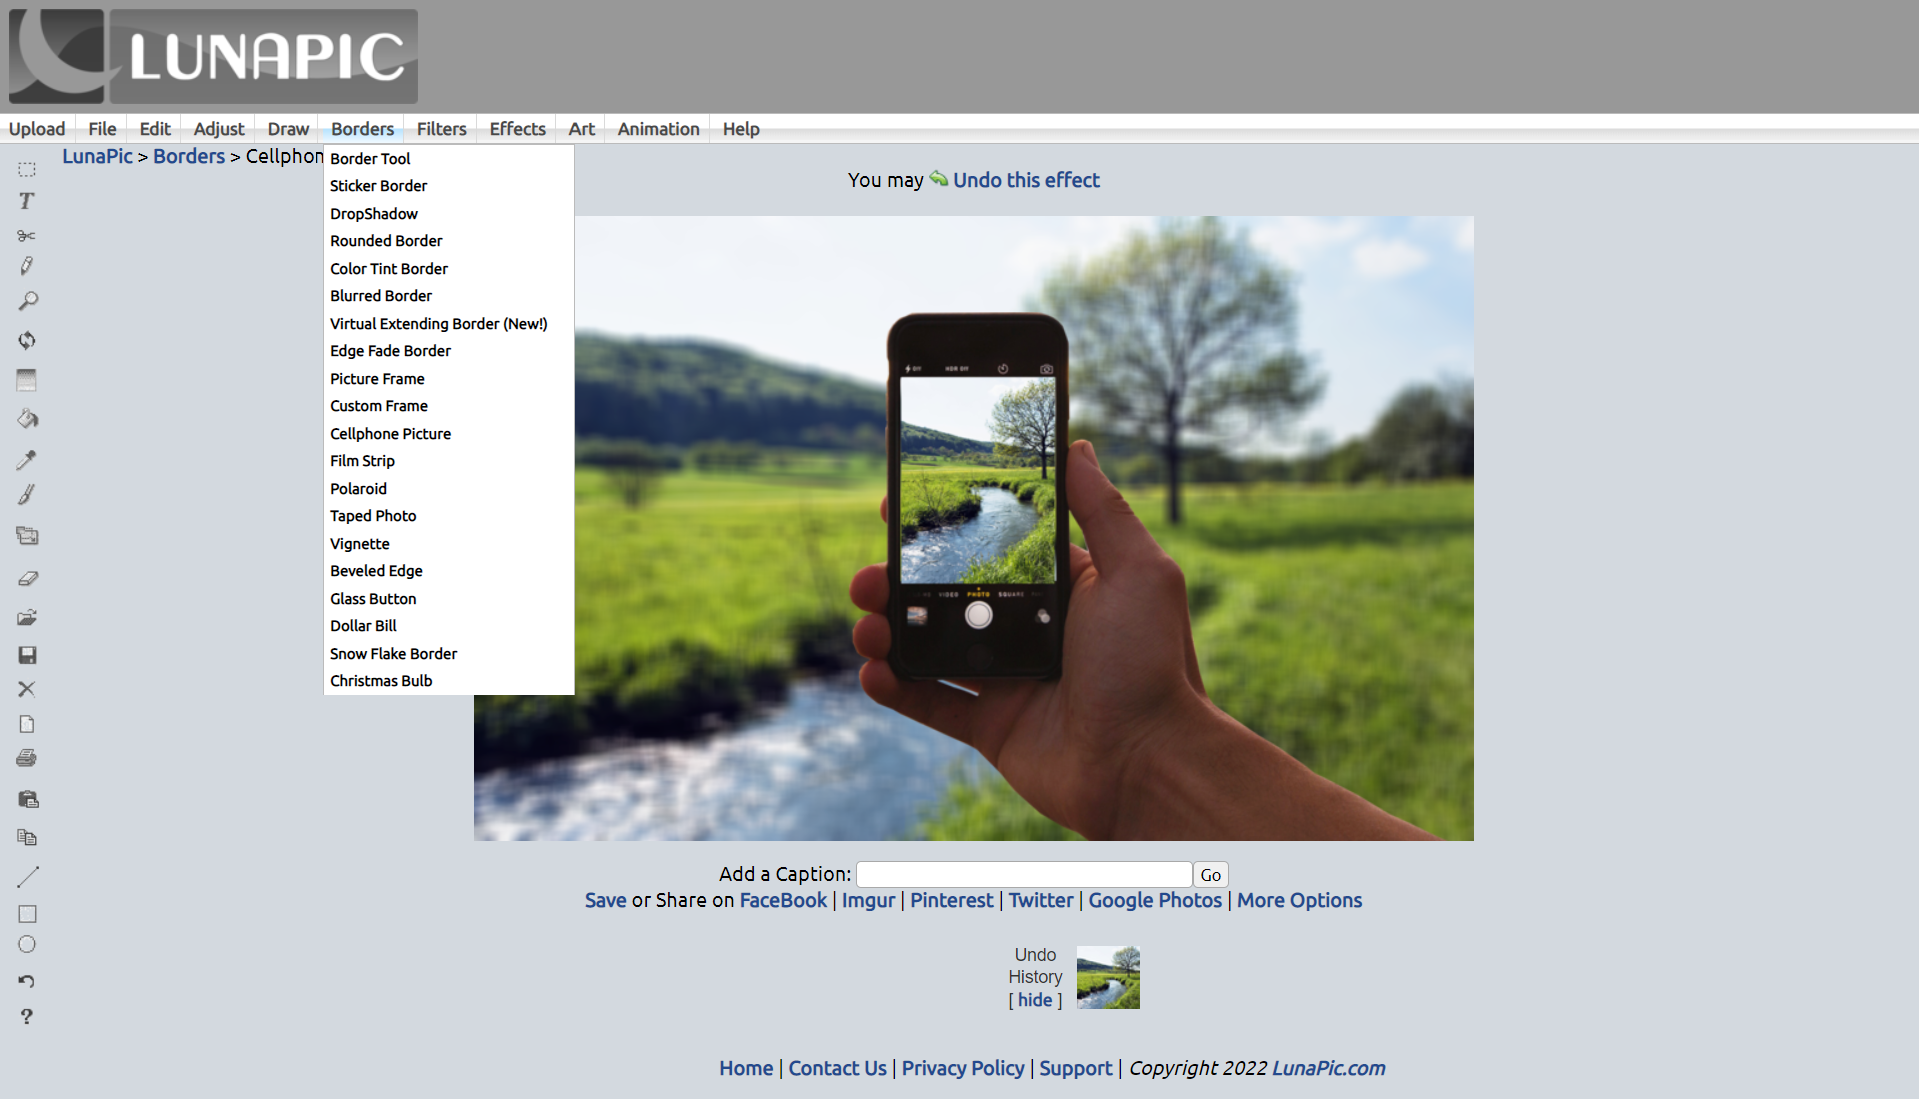
Task: Choose the paint bucket fill tool
Action: [x=27, y=419]
